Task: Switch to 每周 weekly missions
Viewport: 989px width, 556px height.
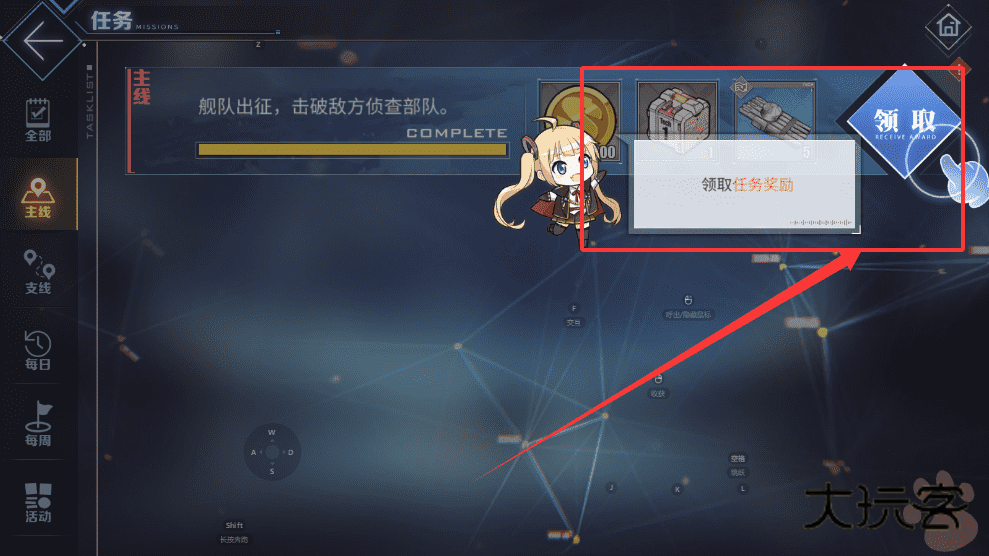Action: coord(38,424)
